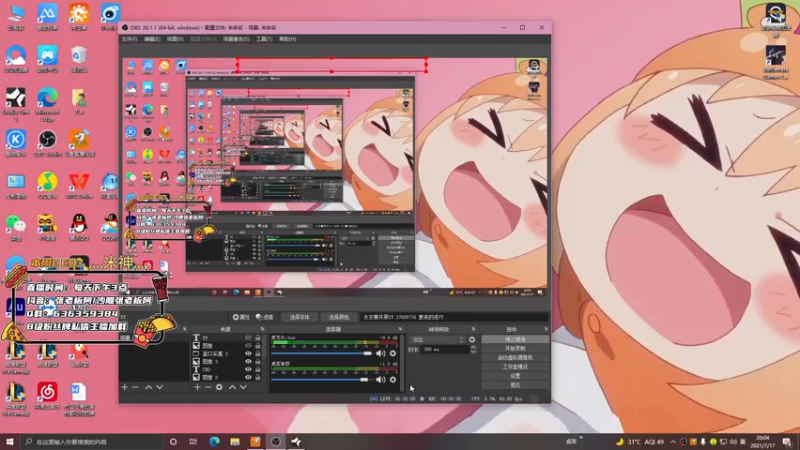Open the OBS Studio desktop shortcut
The width and height of the screenshot is (800, 450).
click(47, 143)
